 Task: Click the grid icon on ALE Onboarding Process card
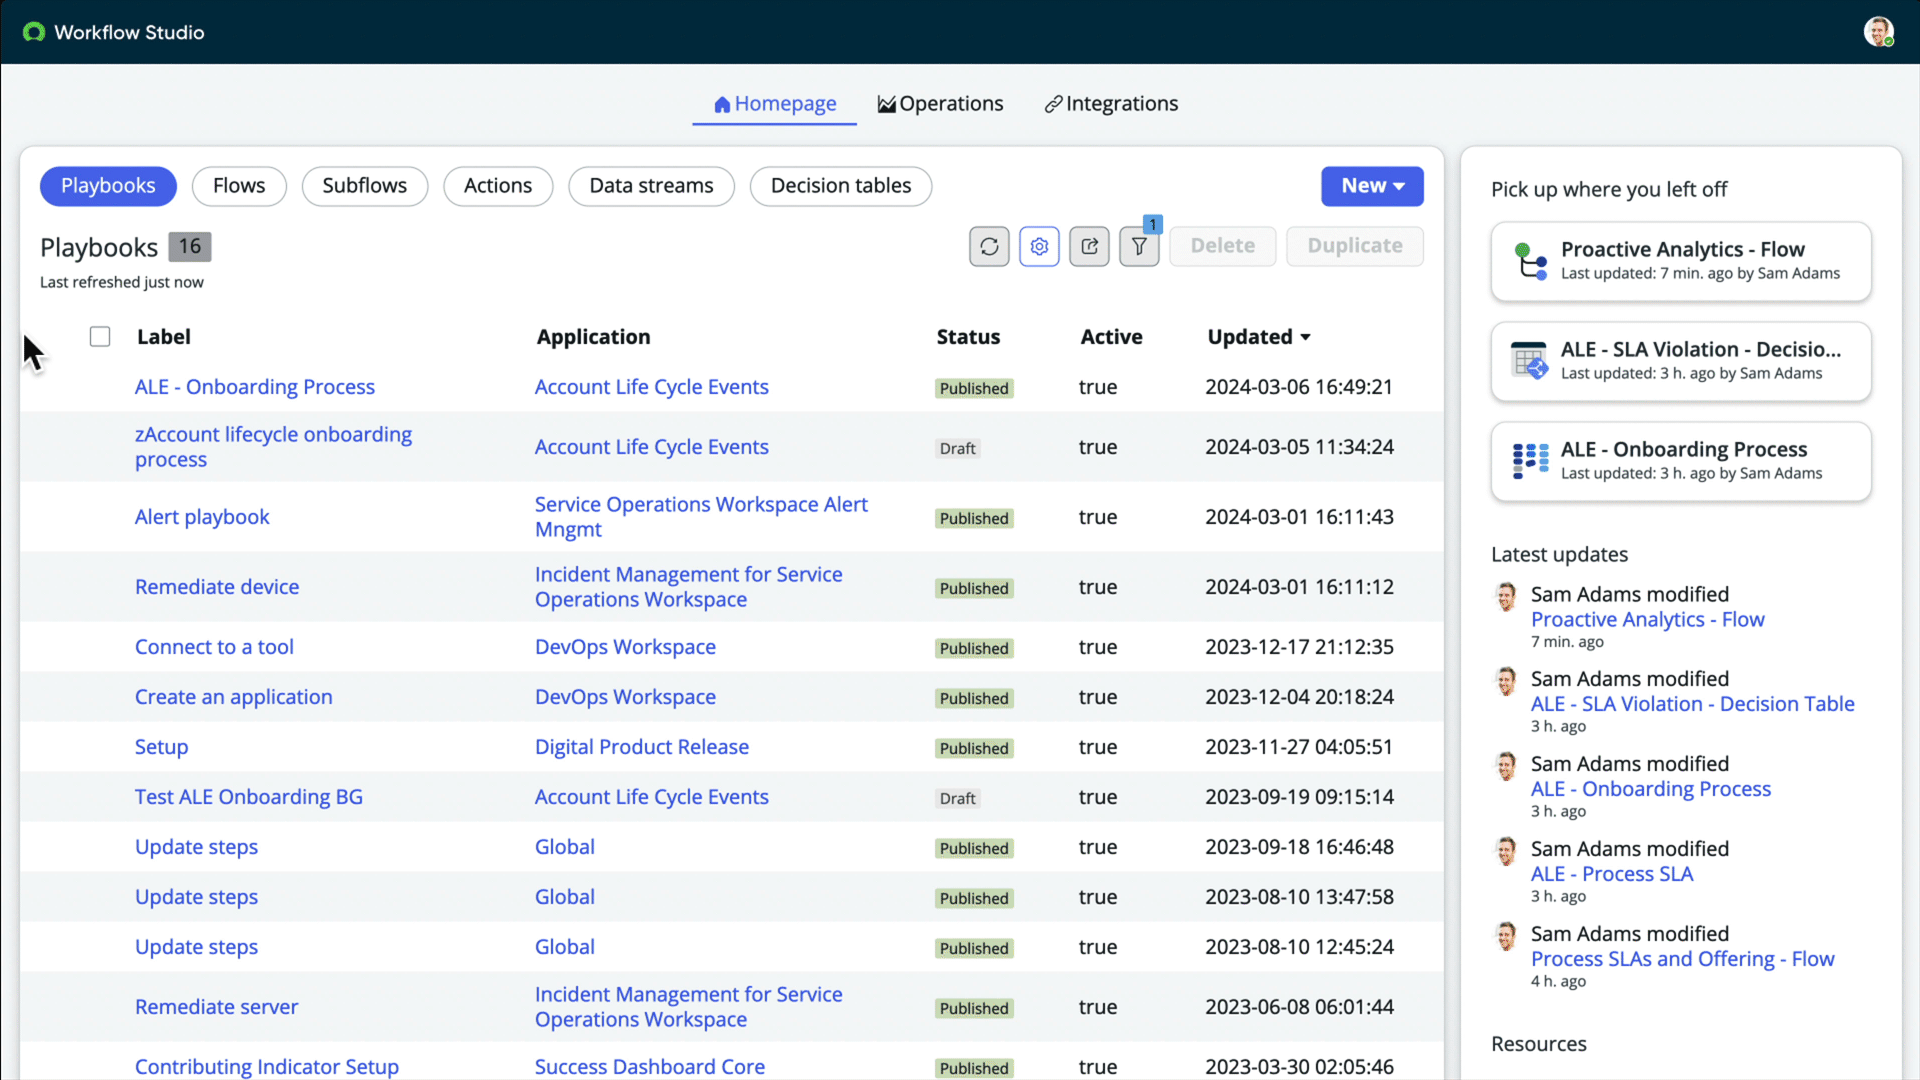click(1530, 461)
